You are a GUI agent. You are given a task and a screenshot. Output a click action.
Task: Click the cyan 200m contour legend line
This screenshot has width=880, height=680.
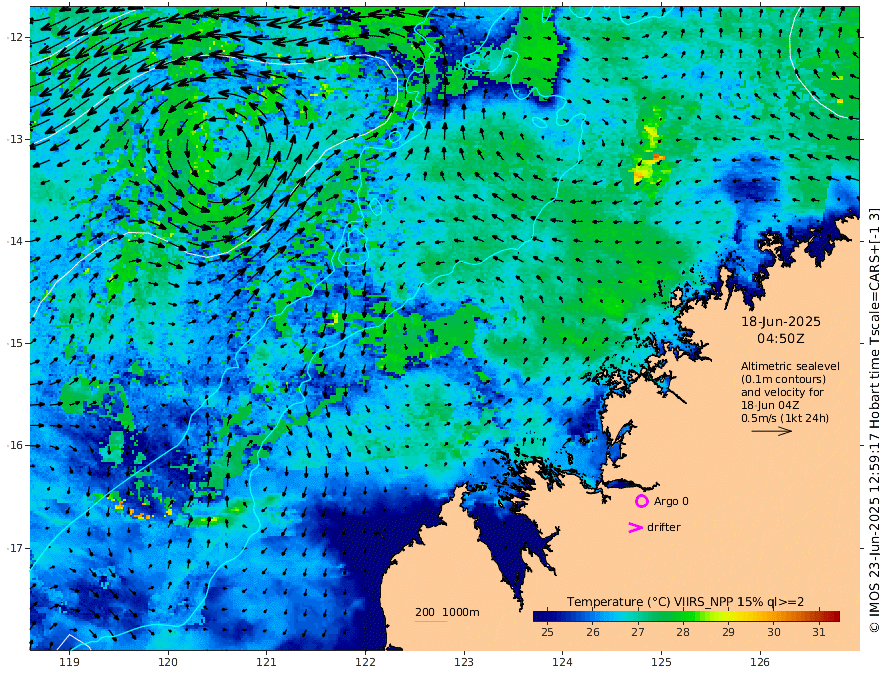click(431, 621)
